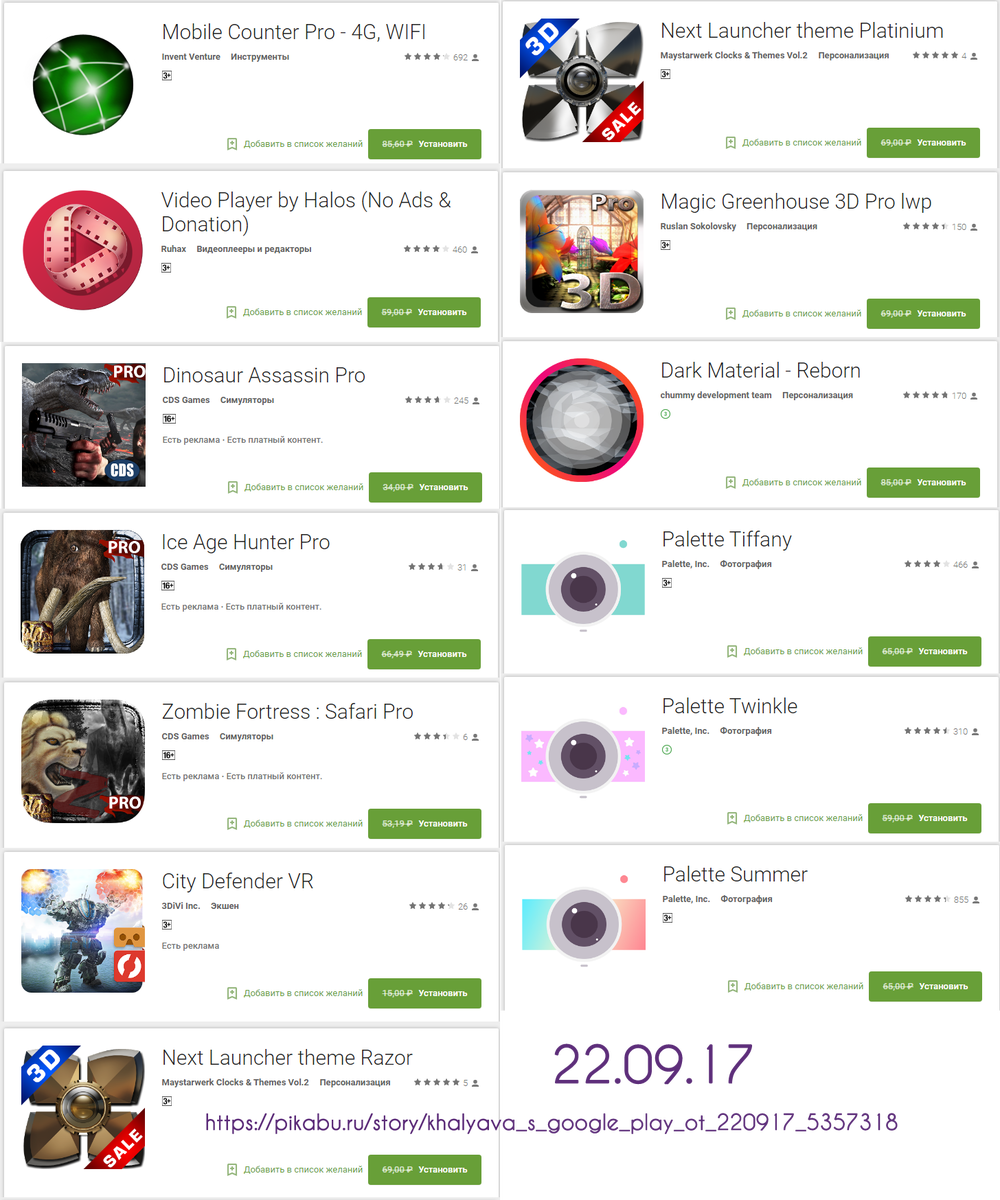This screenshot has width=1000, height=1200.
Task: Add Palette Summer to wishlist
Action: (x=795, y=986)
